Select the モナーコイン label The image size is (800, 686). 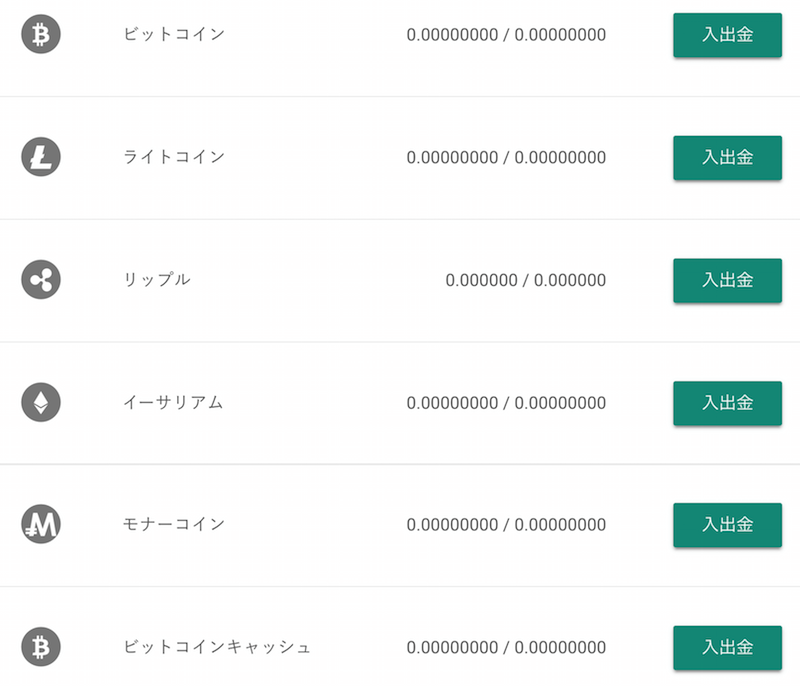(174, 524)
